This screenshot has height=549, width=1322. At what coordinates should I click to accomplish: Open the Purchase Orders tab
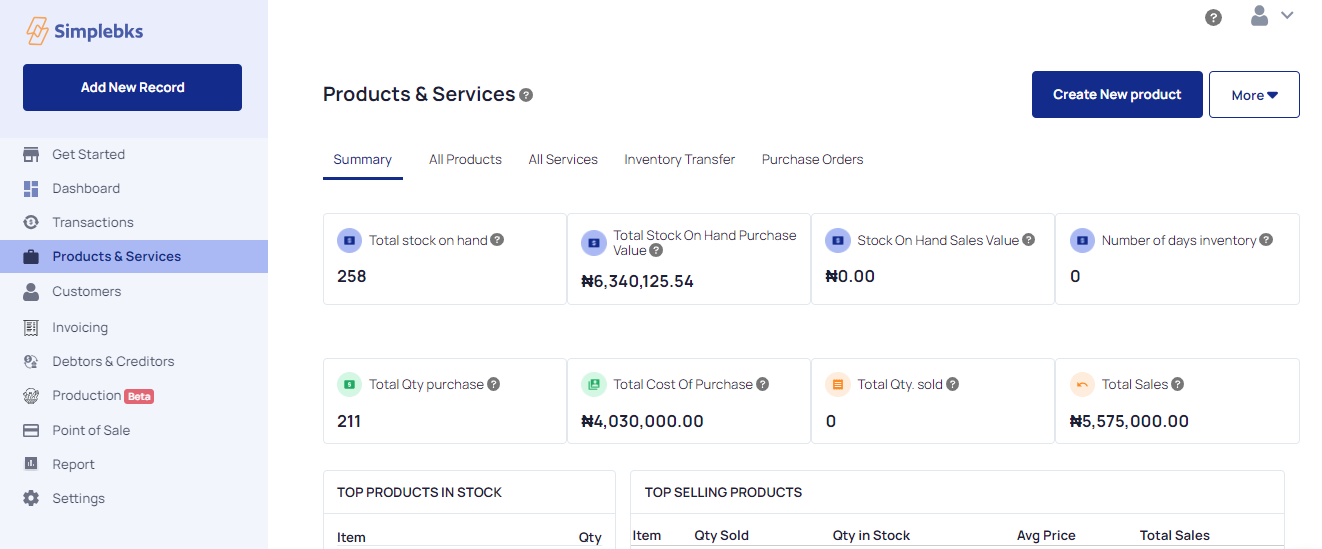(812, 159)
